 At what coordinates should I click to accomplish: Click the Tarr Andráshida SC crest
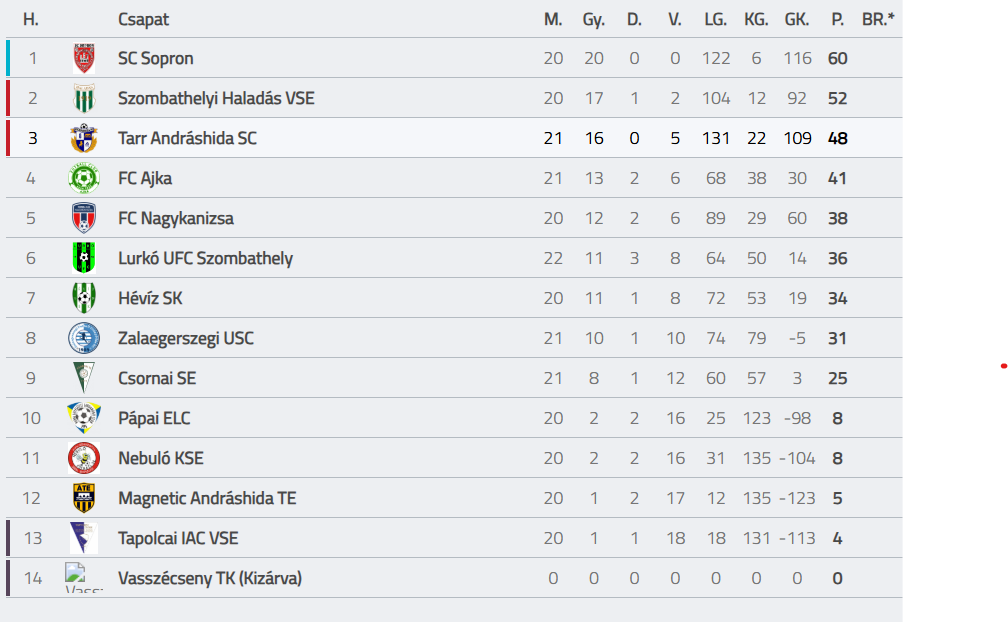tap(84, 138)
